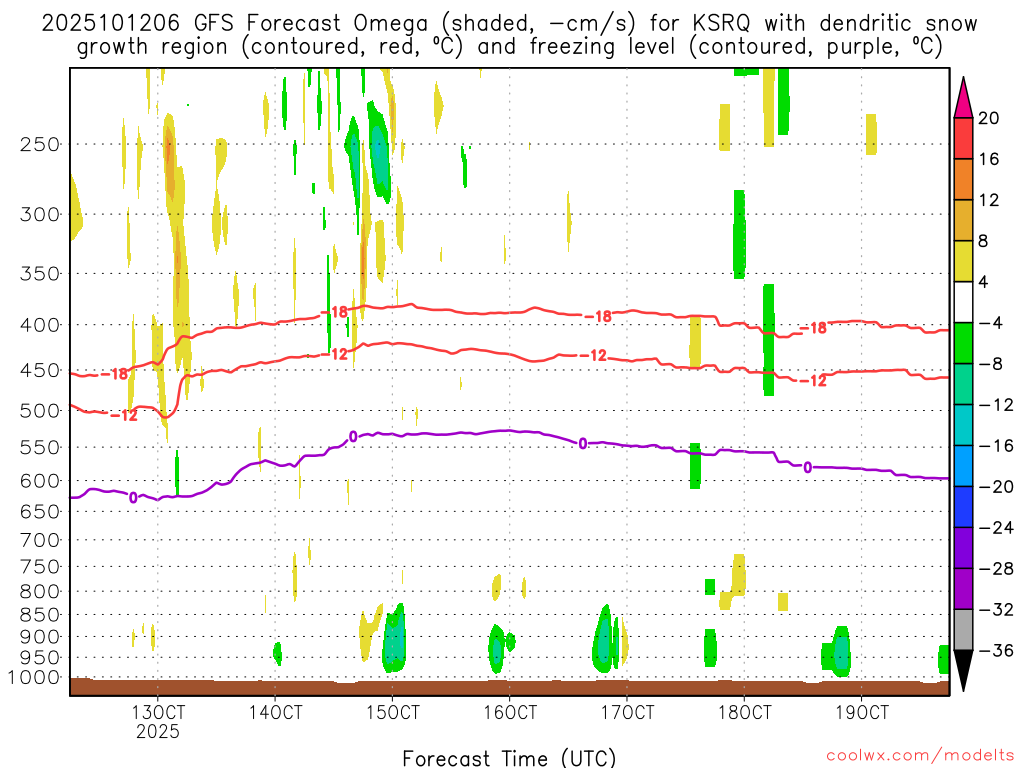1024x768 pixels.
Task: Click the 350 pressure level label
Action: (x=40, y=274)
